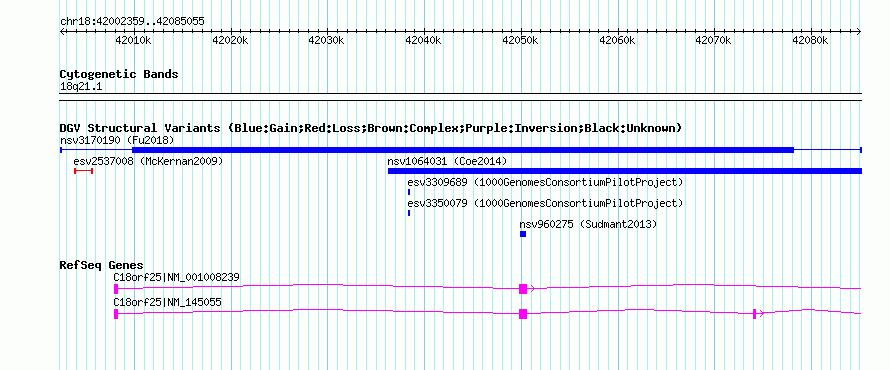Screen dimensions: 890x370
Task: Click the 42010k ruler tick label
Action: (x=133, y=40)
